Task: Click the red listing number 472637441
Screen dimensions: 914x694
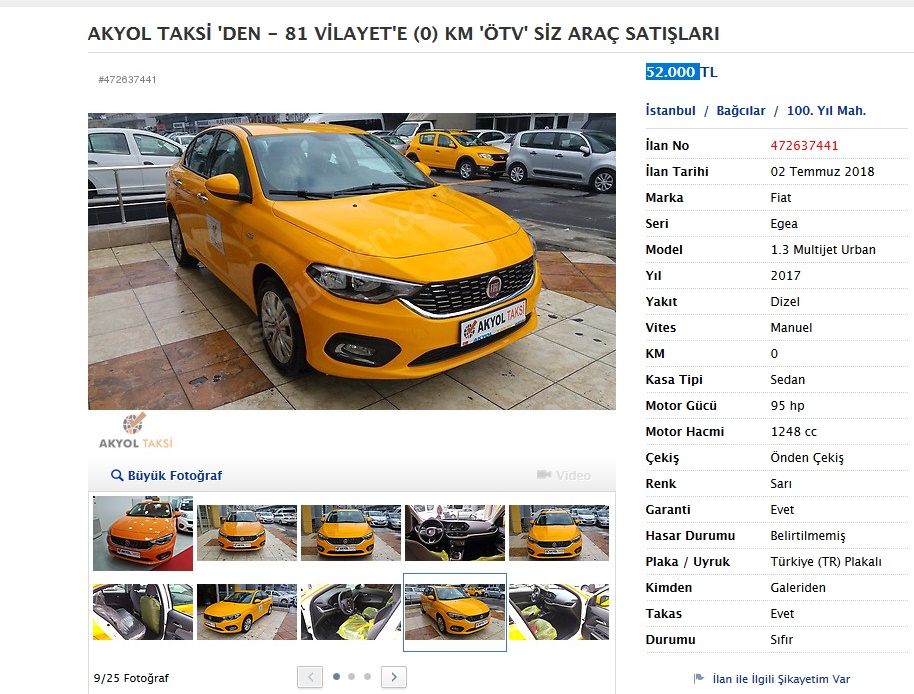Action: (x=804, y=146)
